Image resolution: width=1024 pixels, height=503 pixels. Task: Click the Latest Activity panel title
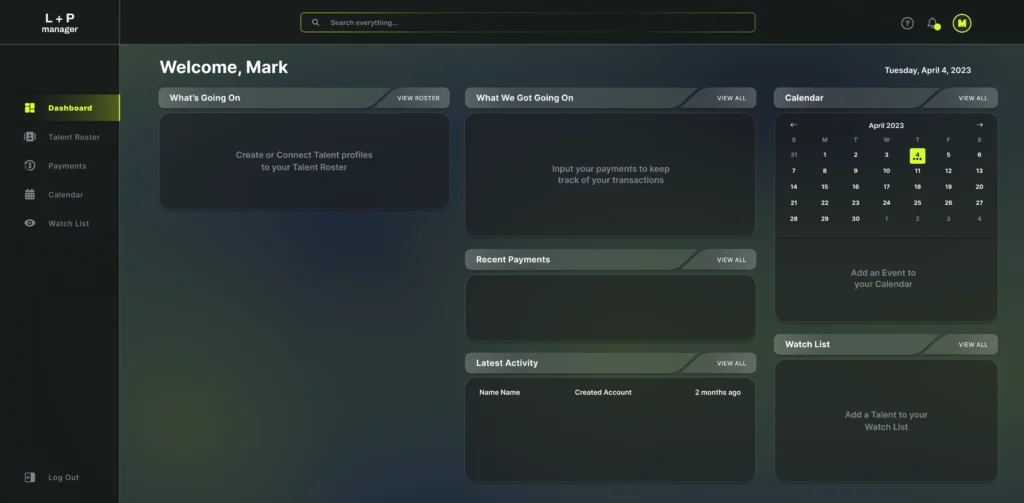coord(507,363)
